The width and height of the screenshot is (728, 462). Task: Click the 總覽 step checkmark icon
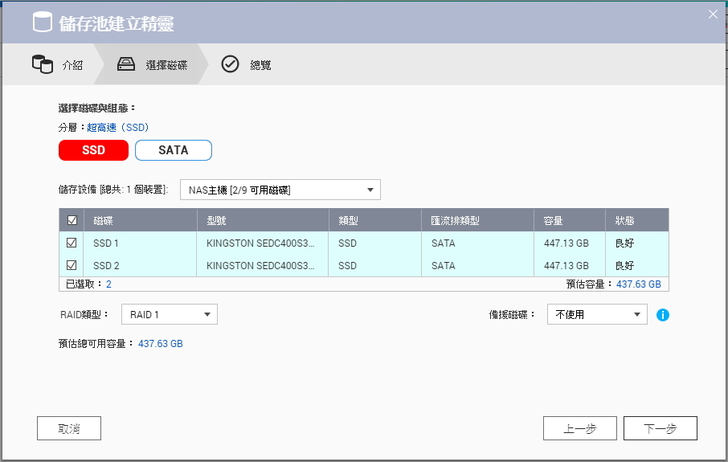click(230, 65)
